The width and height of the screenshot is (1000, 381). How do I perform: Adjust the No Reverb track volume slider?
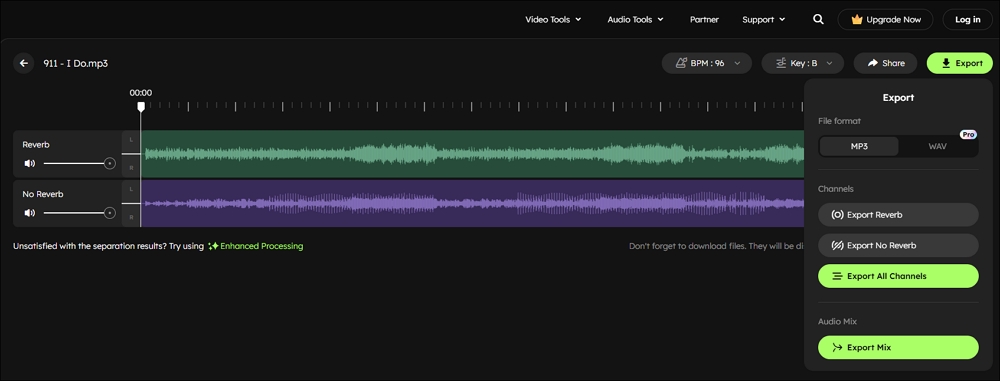pos(79,213)
